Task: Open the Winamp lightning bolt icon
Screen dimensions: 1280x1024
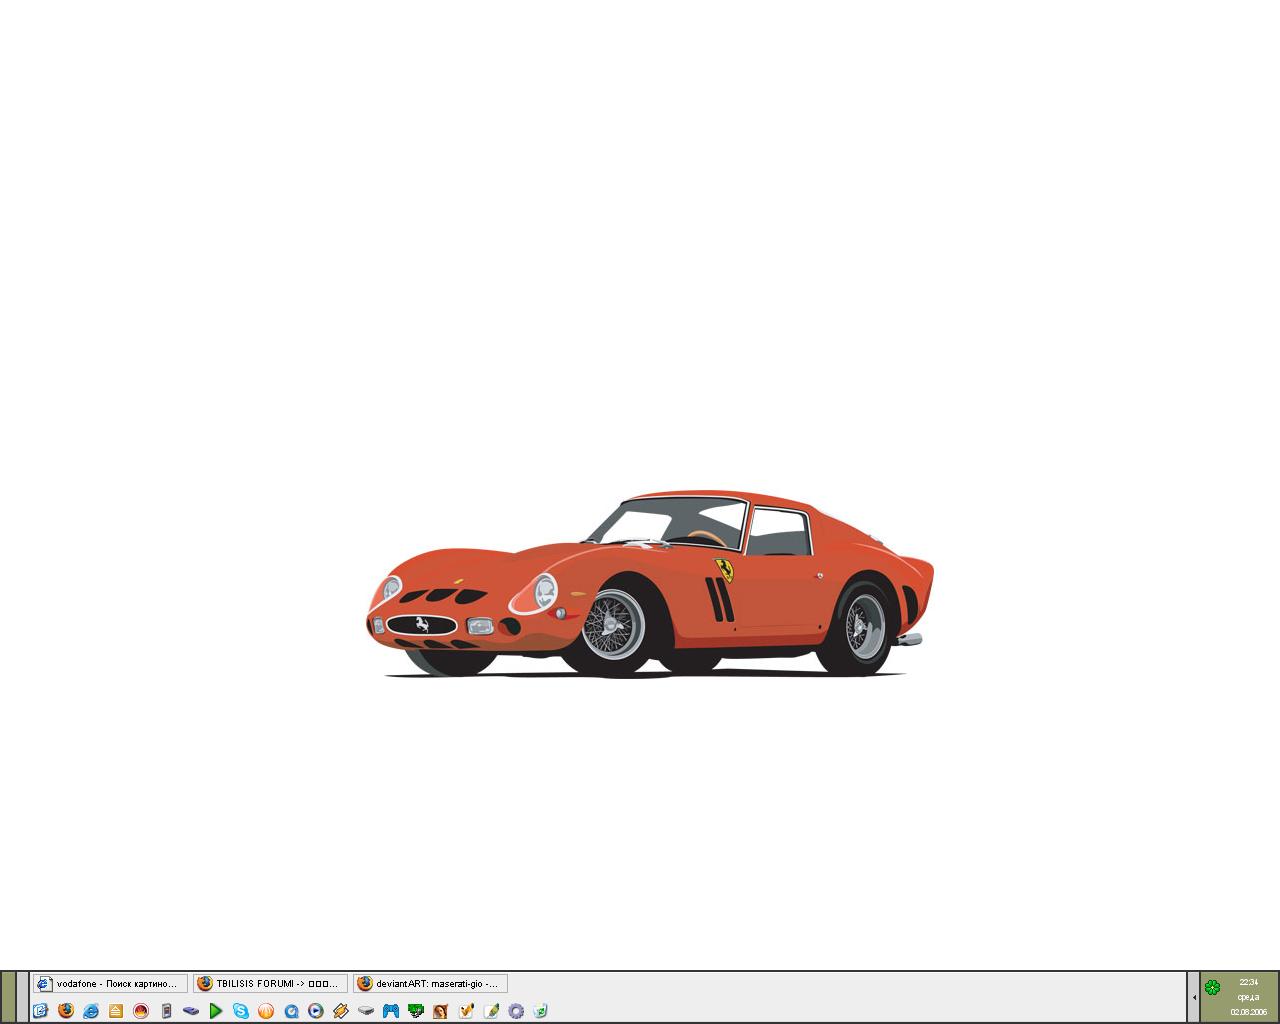Action: click(341, 1011)
